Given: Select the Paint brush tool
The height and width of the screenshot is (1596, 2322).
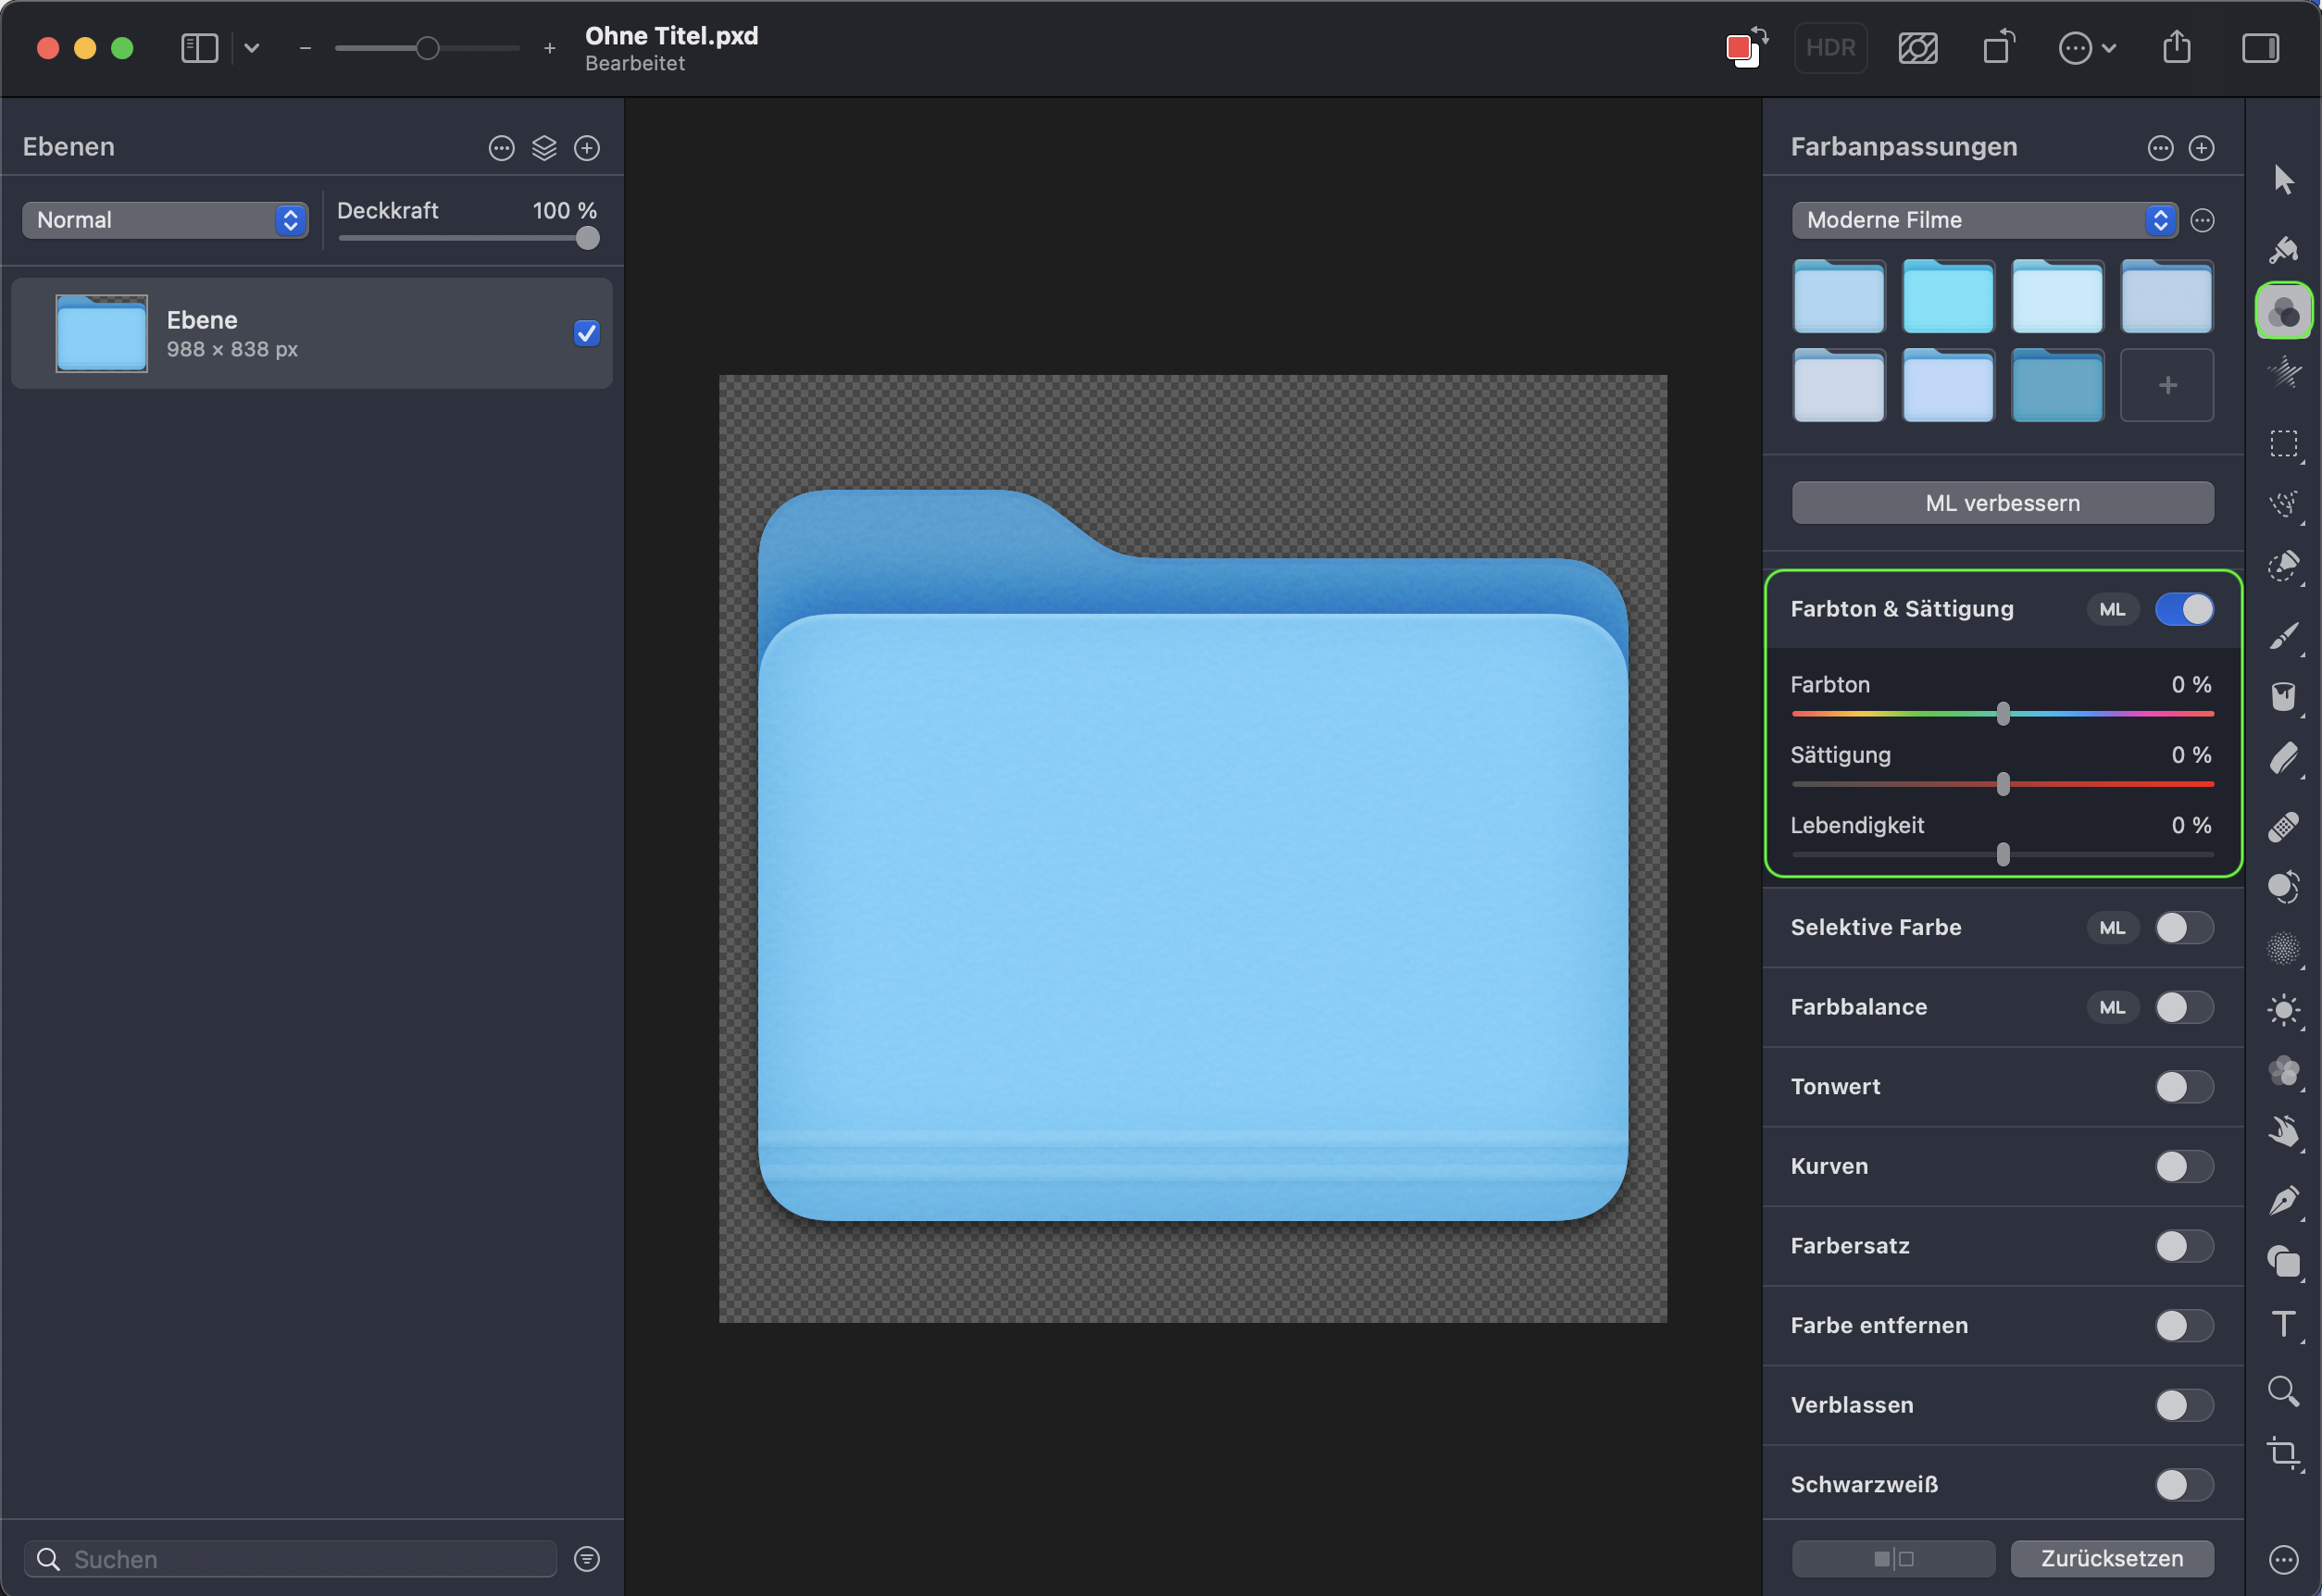Looking at the screenshot, I should [2283, 635].
